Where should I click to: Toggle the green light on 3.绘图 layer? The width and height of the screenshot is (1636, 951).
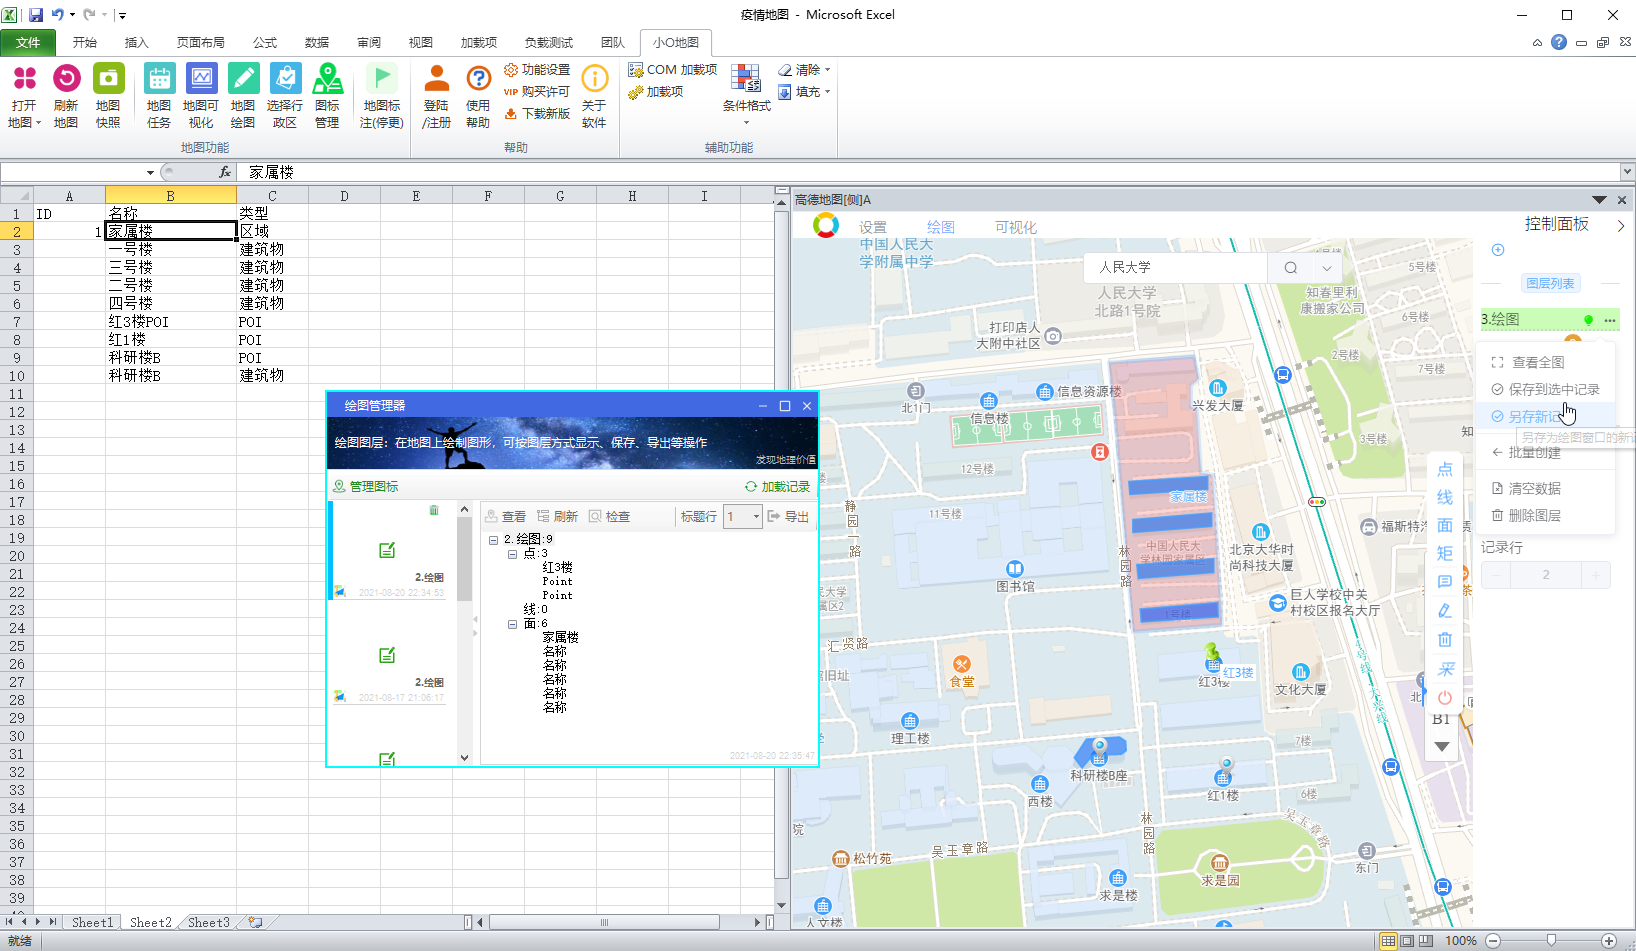click(1588, 320)
